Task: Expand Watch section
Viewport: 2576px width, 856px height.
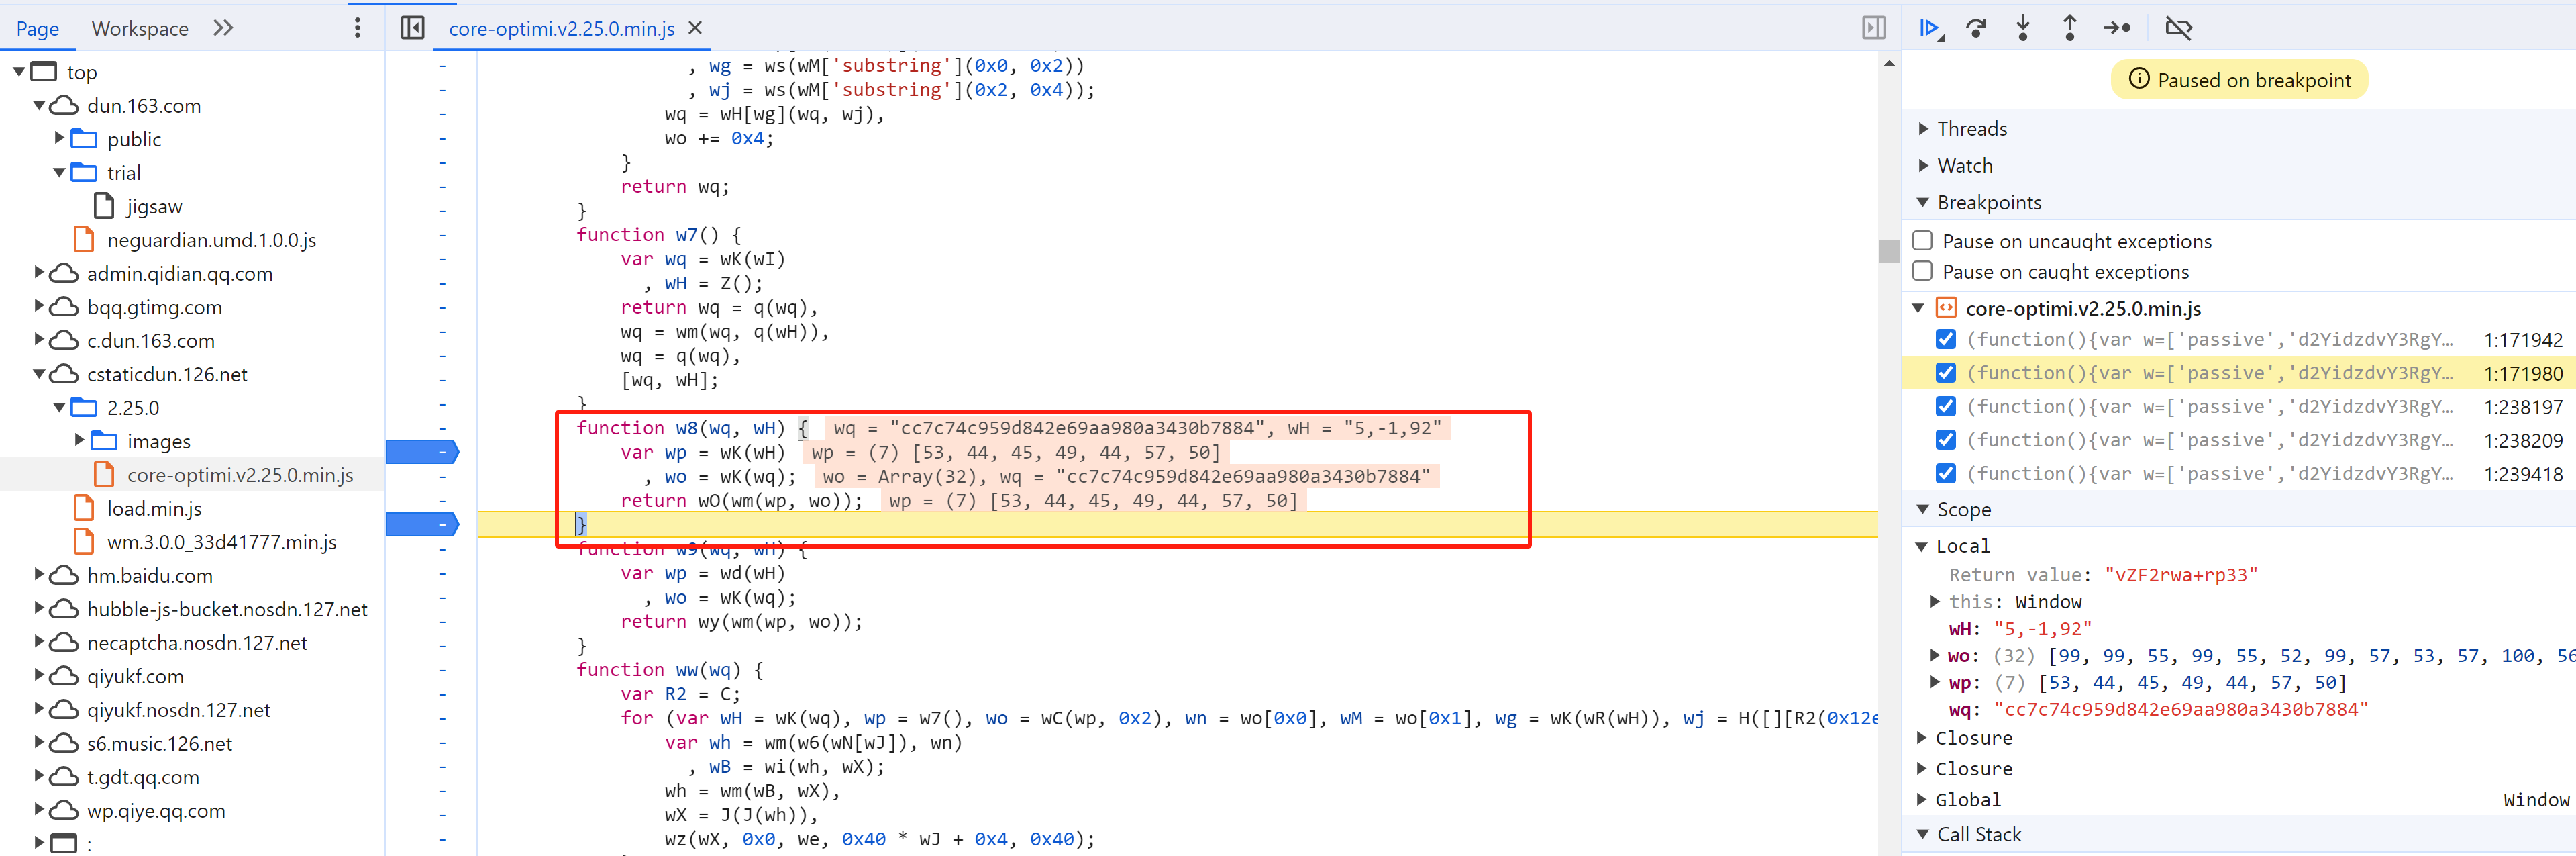Action: coord(1923,165)
